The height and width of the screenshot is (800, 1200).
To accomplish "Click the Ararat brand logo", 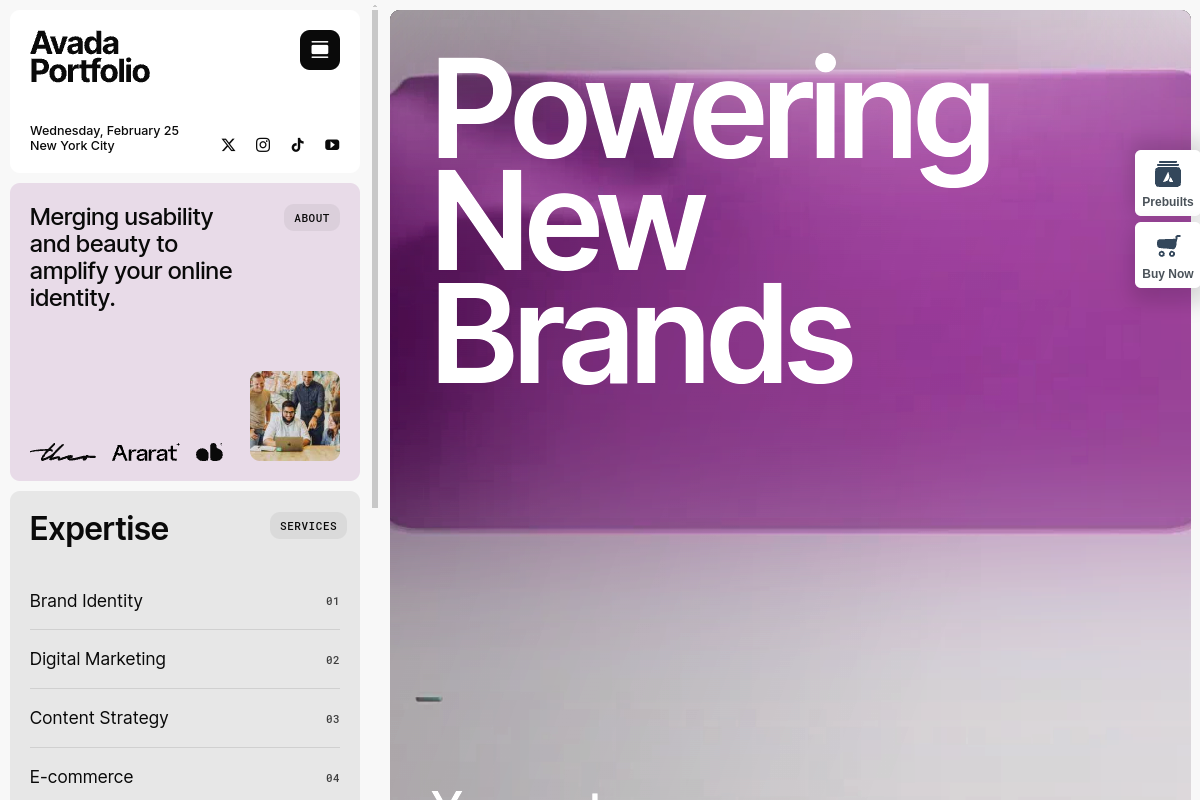I will [x=146, y=453].
